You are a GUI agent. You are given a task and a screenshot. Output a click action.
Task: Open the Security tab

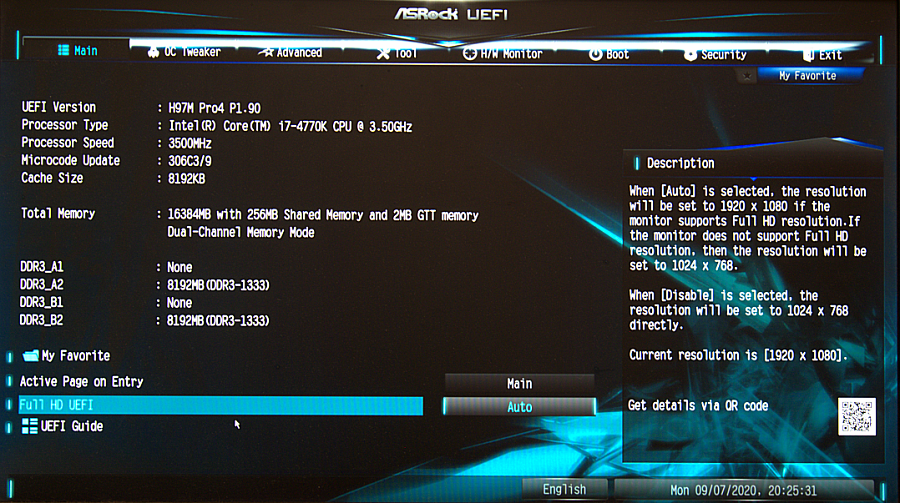click(x=715, y=55)
